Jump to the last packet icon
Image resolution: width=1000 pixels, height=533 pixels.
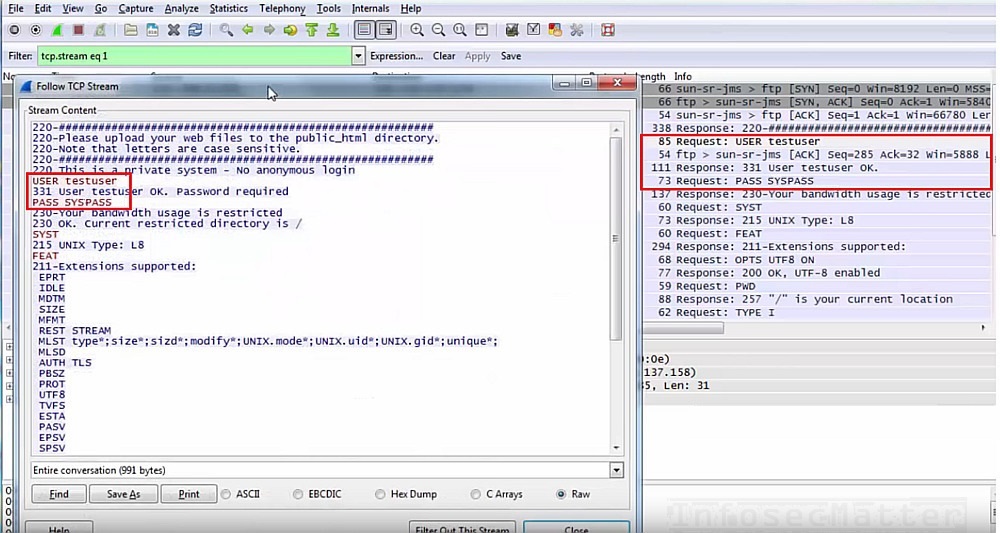tap(333, 30)
